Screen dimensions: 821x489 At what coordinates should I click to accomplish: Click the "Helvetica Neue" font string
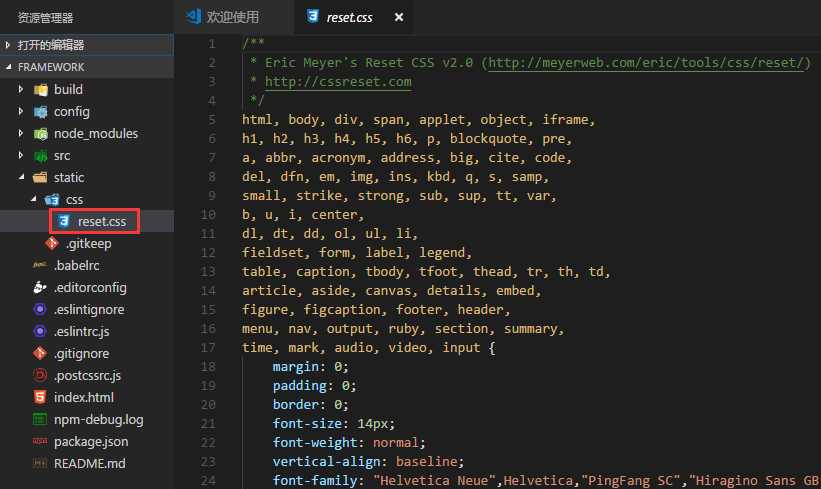click(x=434, y=481)
